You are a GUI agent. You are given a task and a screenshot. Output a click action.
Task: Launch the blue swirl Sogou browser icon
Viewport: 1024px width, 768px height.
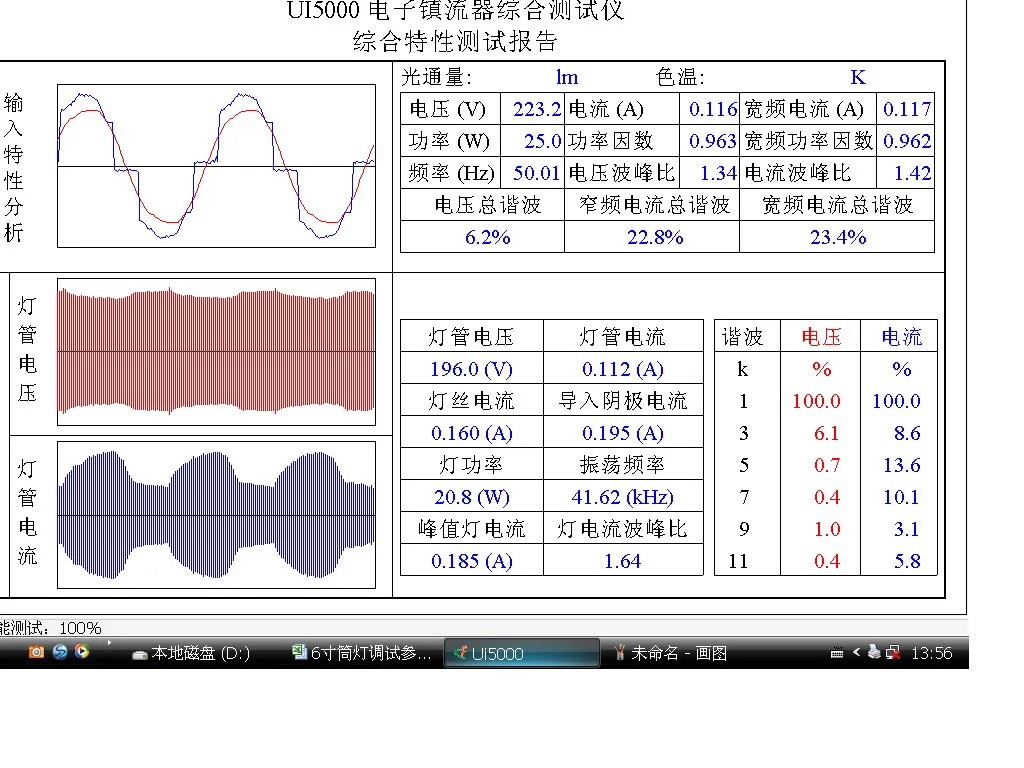(59, 652)
